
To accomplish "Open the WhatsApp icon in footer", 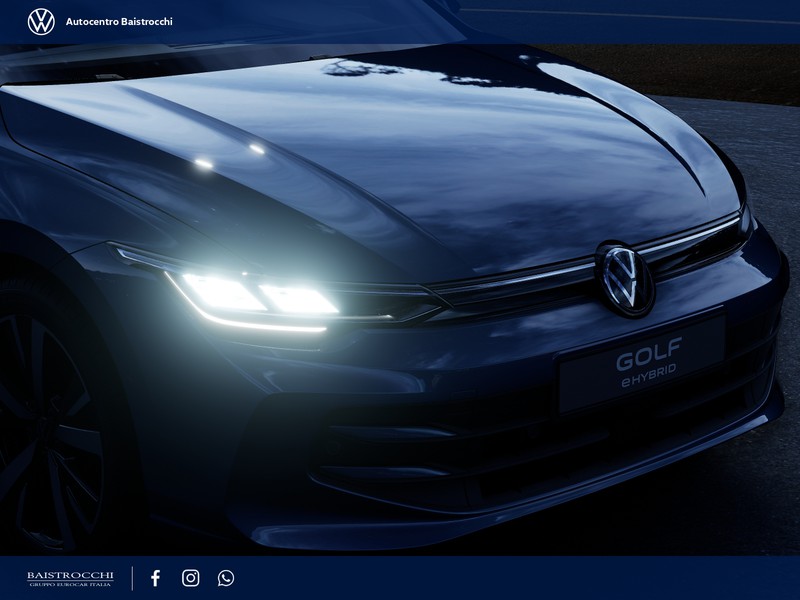I will [226, 578].
